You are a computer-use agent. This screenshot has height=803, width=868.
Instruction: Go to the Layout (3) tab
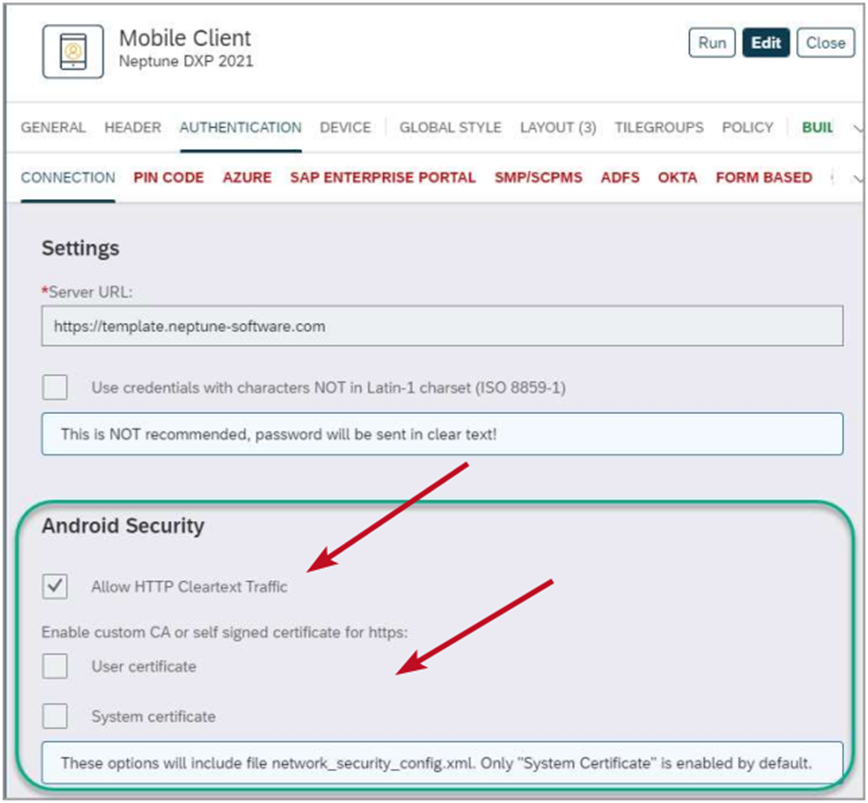pos(558,128)
